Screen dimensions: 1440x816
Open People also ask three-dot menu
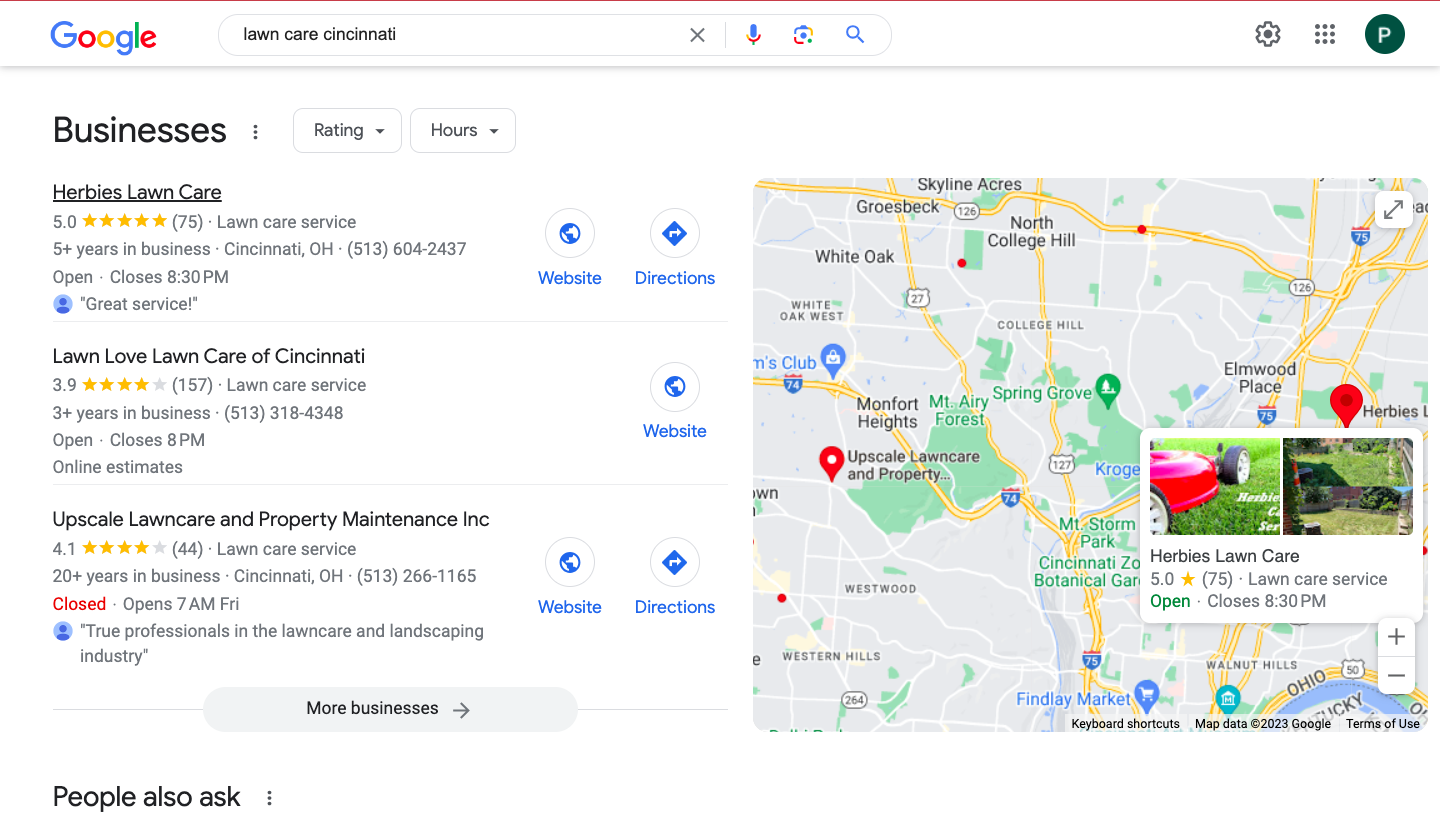pos(269,798)
